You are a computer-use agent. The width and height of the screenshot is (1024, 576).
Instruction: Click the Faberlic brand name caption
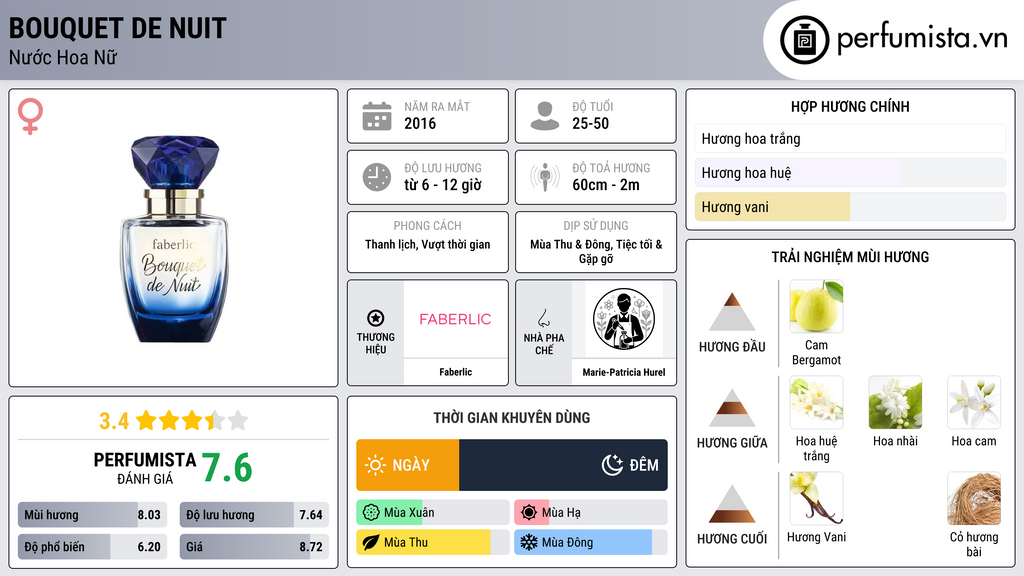coord(455,372)
